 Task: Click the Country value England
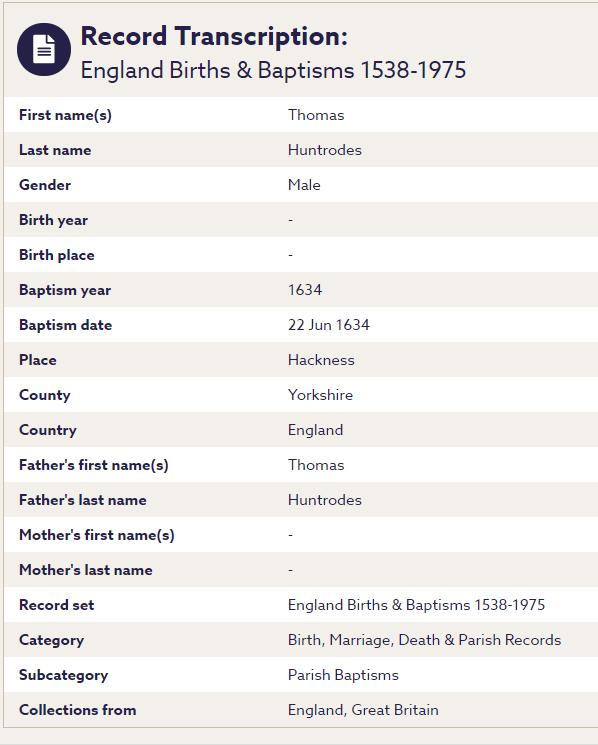click(x=315, y=430)
